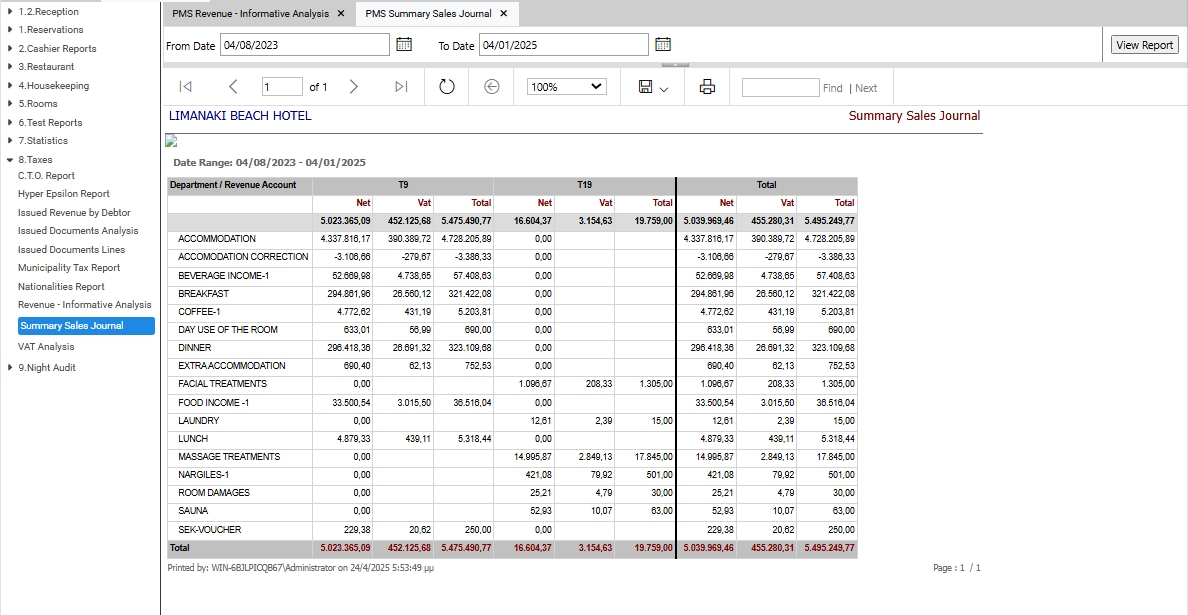Print the report
This screenshot has height=615, width=1188.
pos(707,87)
